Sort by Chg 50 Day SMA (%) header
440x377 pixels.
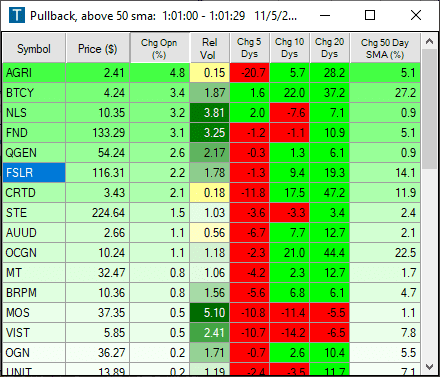point(385,48)
